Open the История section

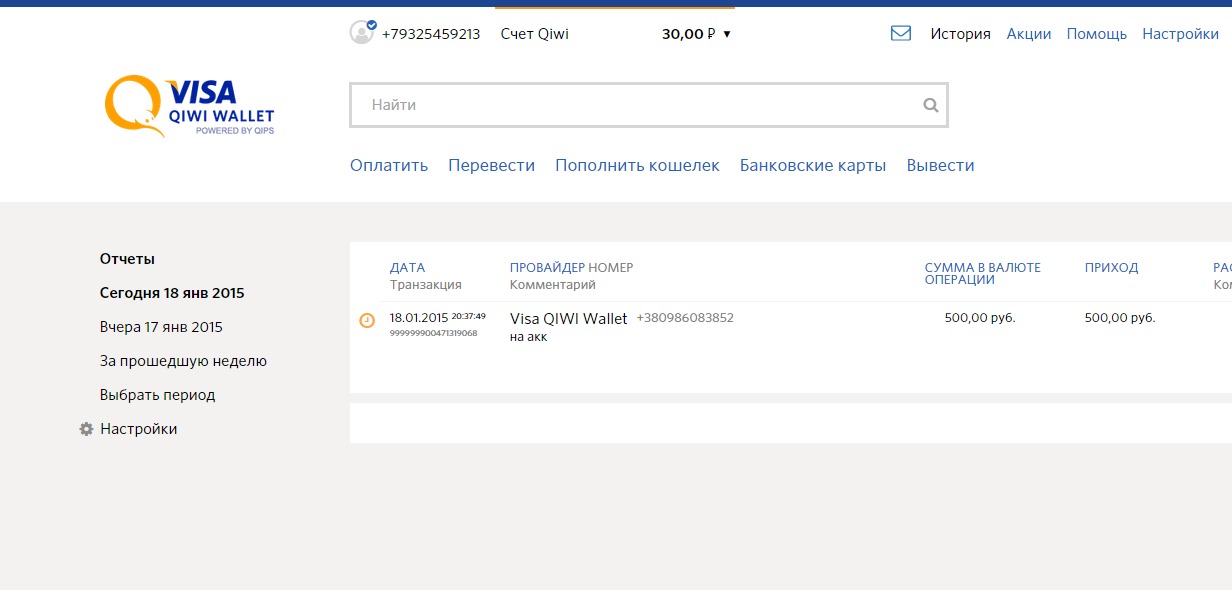[960, 34]
